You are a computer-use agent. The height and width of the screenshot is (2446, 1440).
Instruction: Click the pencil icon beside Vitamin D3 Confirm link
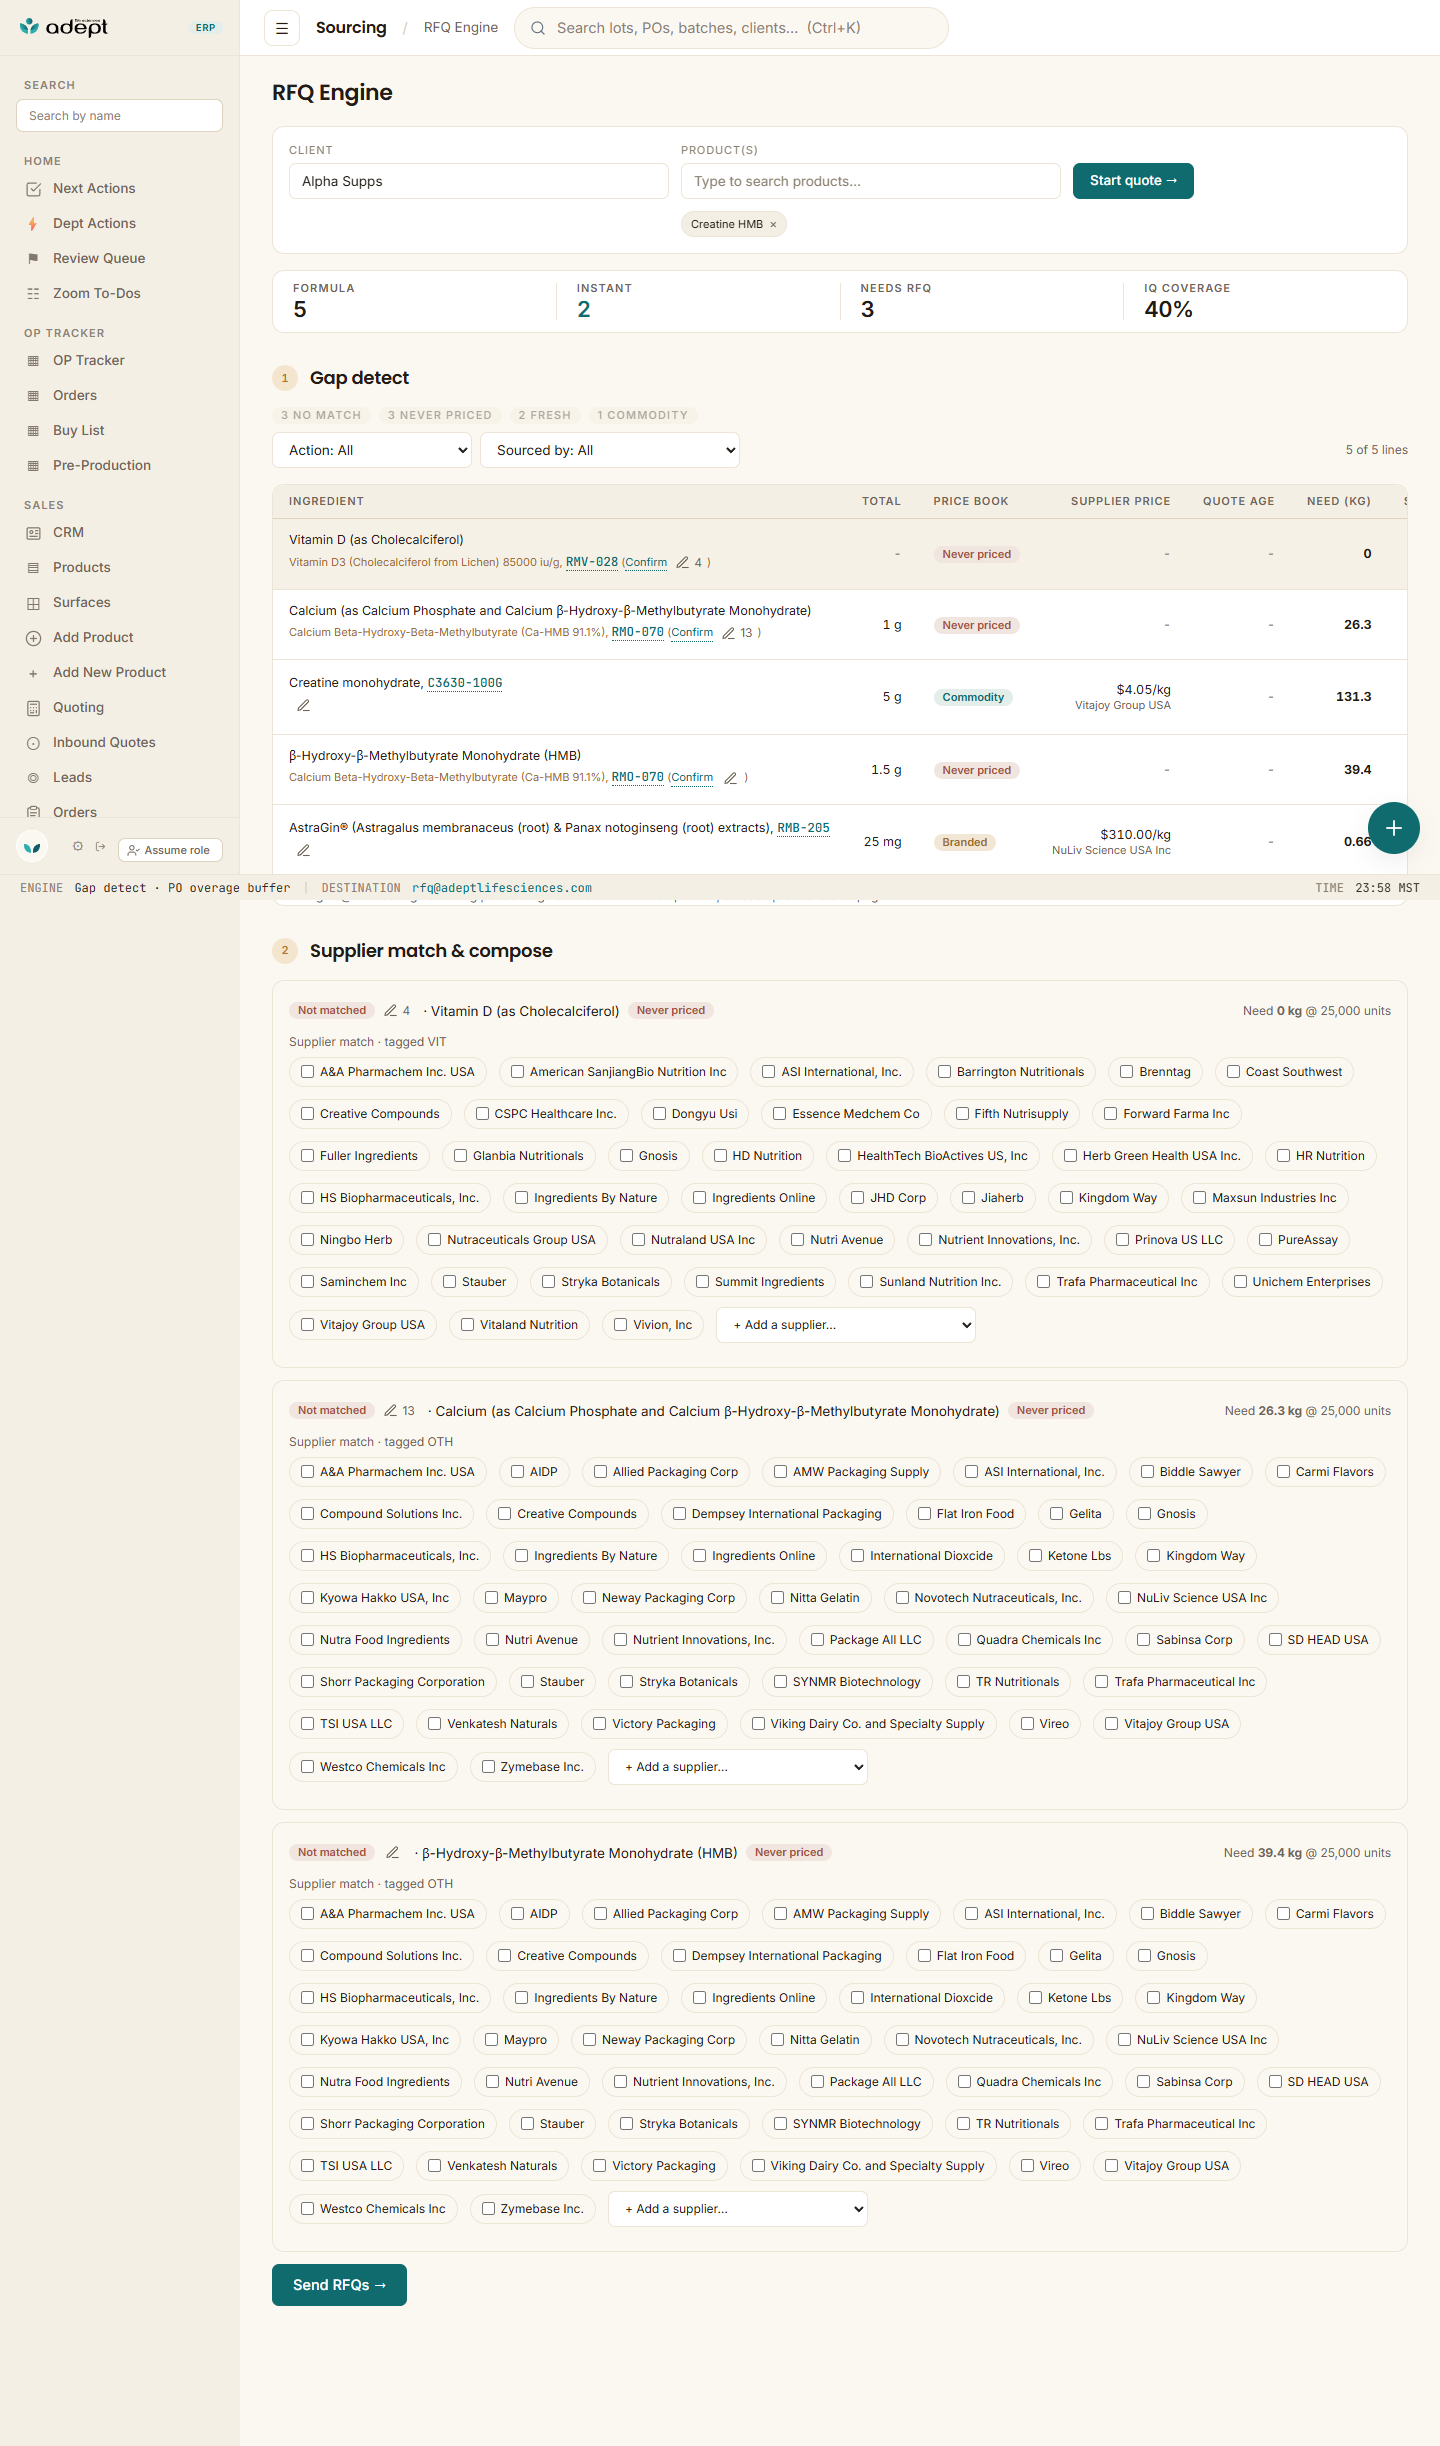pyautogui.click(x=683, y=563)
